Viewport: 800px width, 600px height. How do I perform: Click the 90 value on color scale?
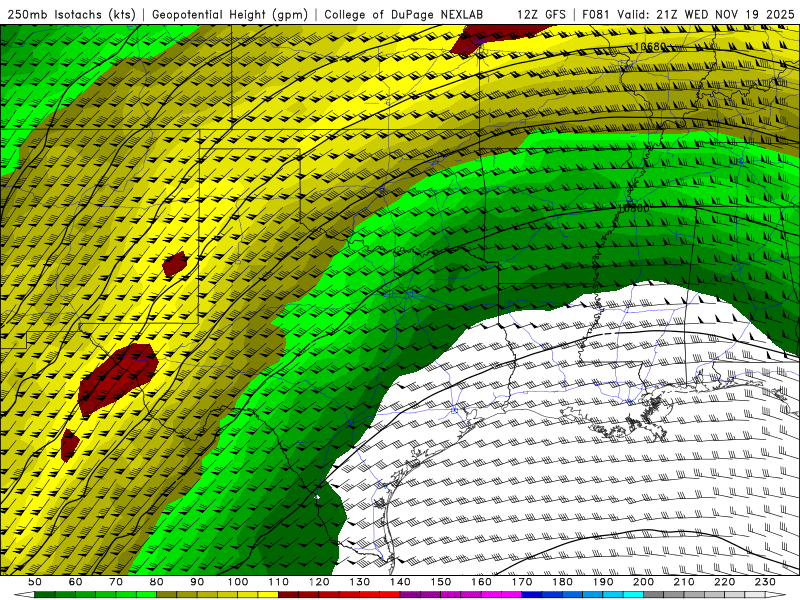tap(197, 582)
